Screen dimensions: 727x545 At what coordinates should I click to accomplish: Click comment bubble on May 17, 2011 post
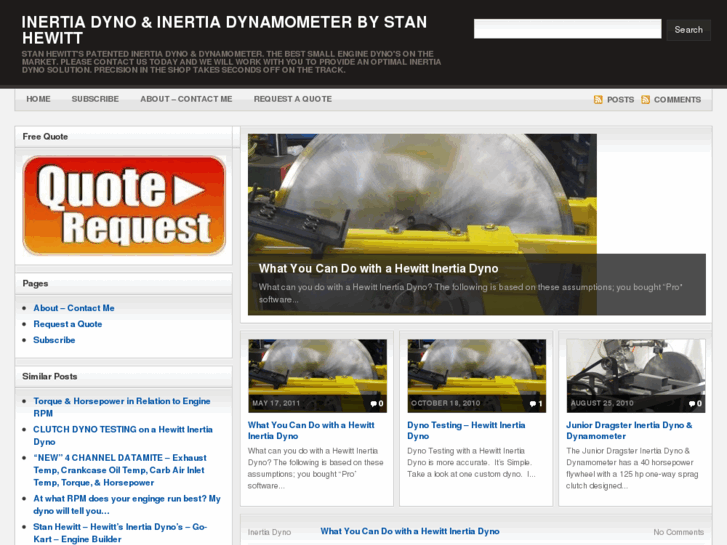click(374, 404)
